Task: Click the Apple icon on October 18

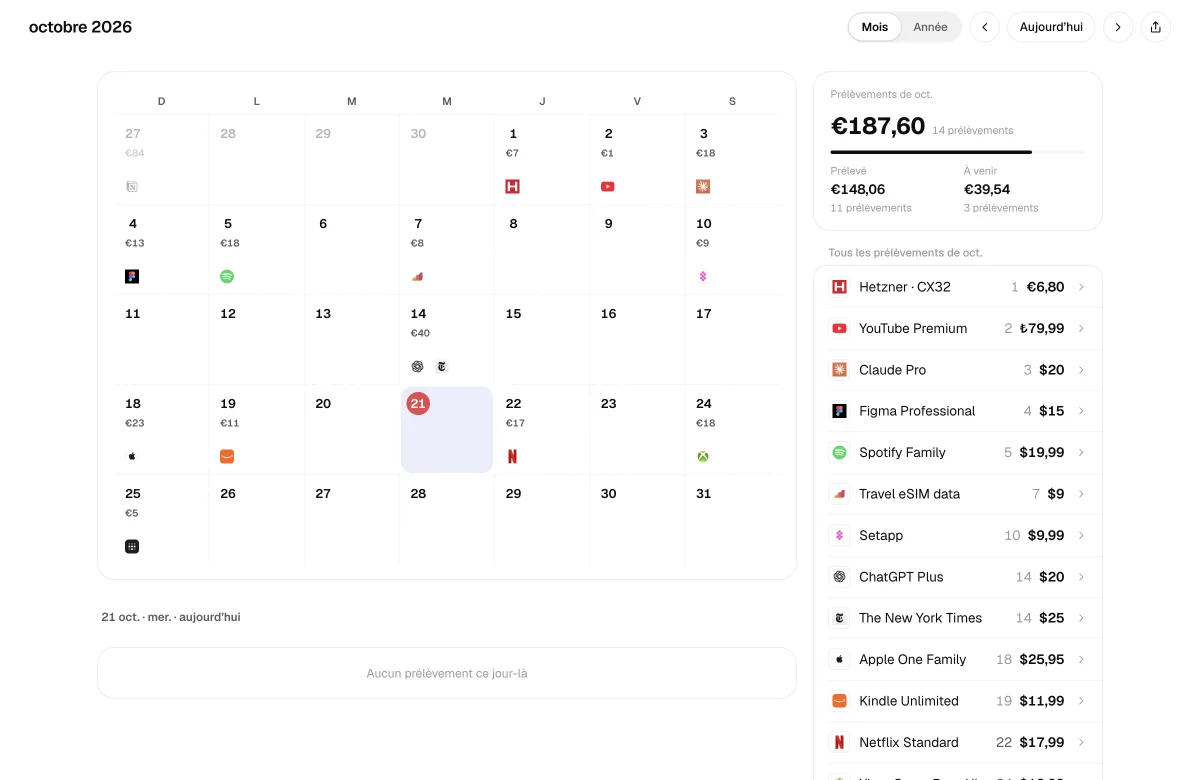Action: [x=132, y=457]
